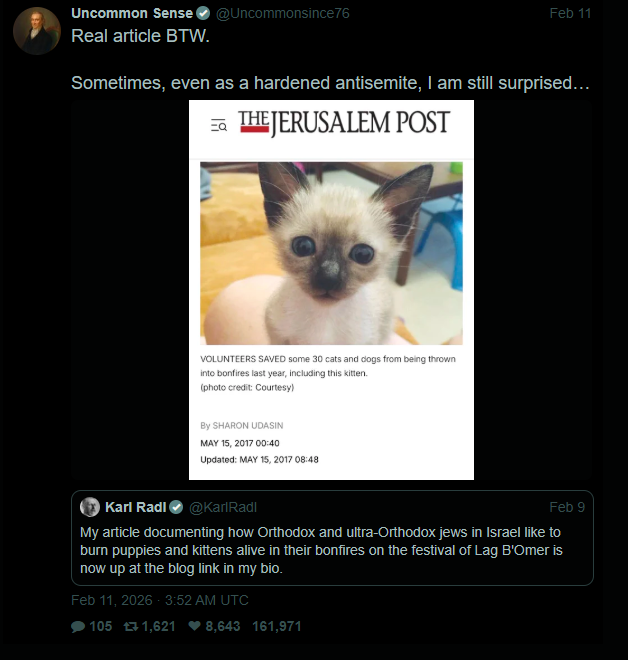This screenshot has height=660, width=628.
Task: Click the Feb 9 date on quoted tweet
Action: click(567, 507)
